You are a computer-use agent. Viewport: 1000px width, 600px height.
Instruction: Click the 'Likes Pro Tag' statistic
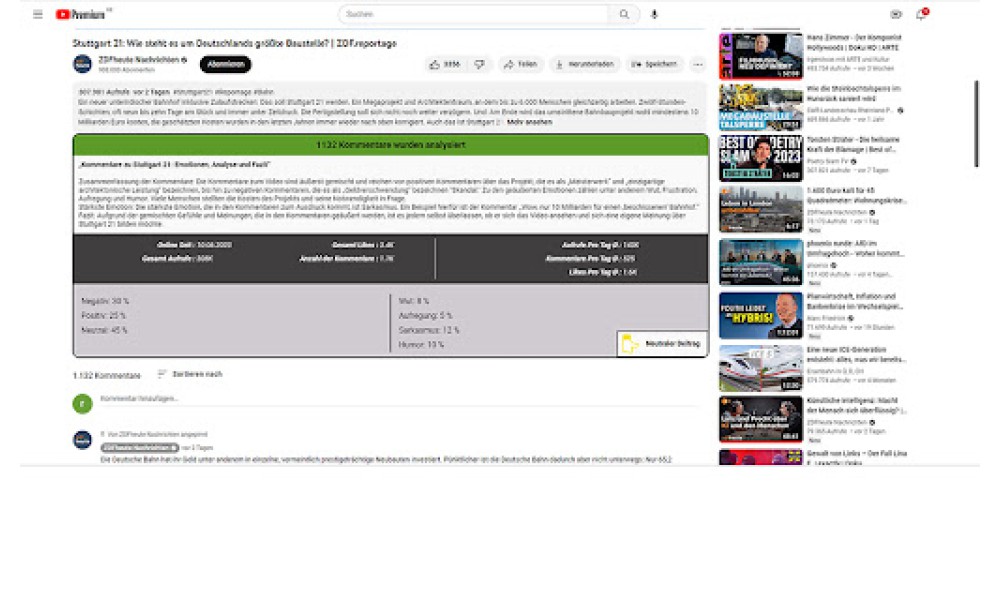pyautogui.click(x=603, y=272)
